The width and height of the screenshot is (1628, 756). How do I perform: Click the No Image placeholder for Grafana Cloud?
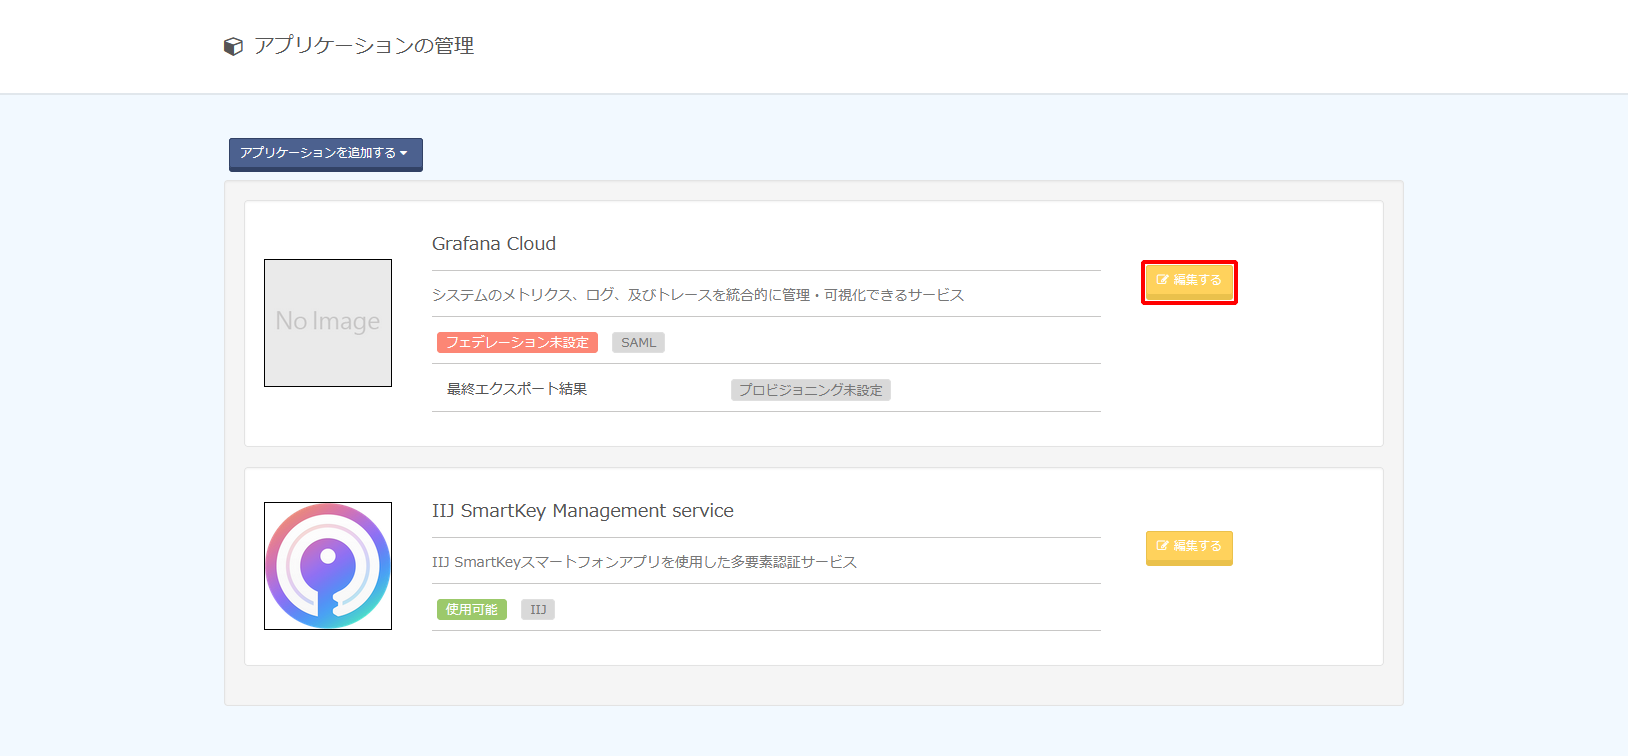pos(328,323)
